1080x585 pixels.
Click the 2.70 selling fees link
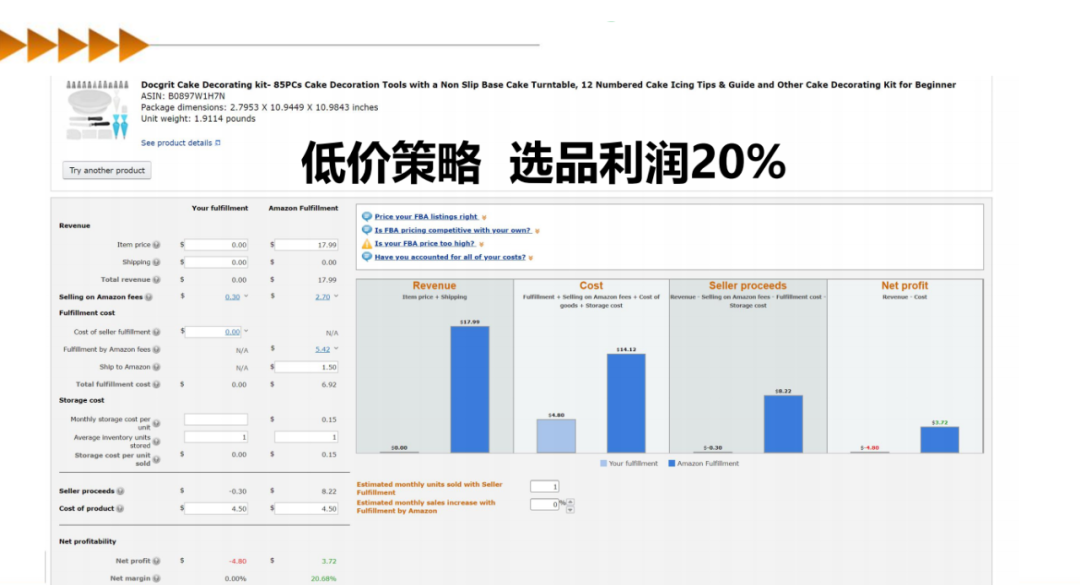[x=322, y=297]
